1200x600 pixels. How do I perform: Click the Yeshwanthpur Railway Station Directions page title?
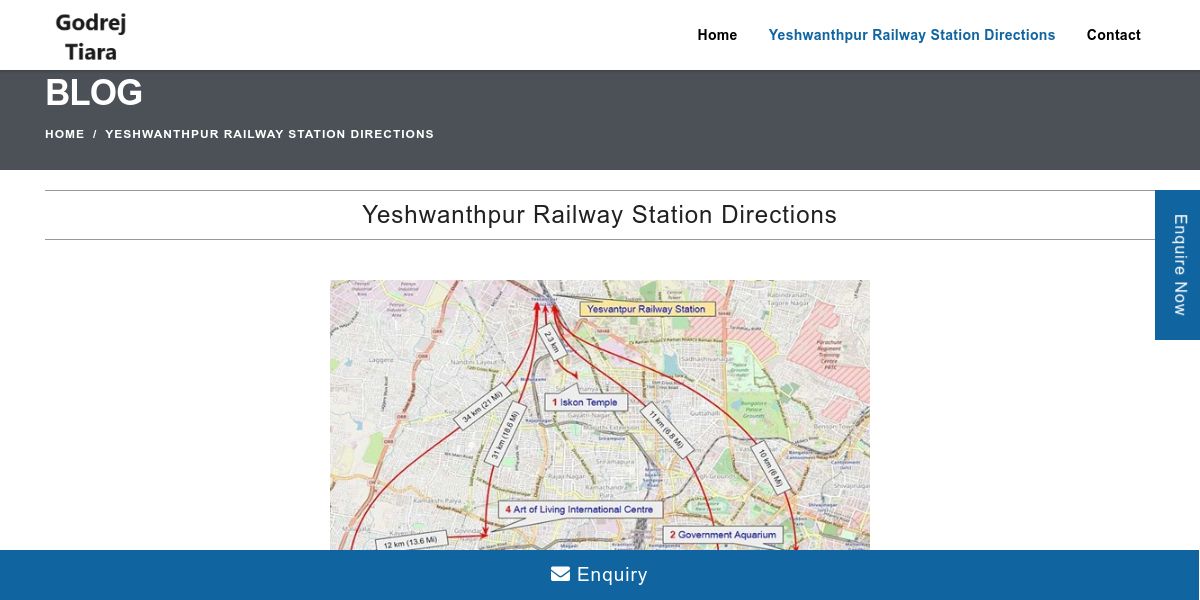(600, 215)
